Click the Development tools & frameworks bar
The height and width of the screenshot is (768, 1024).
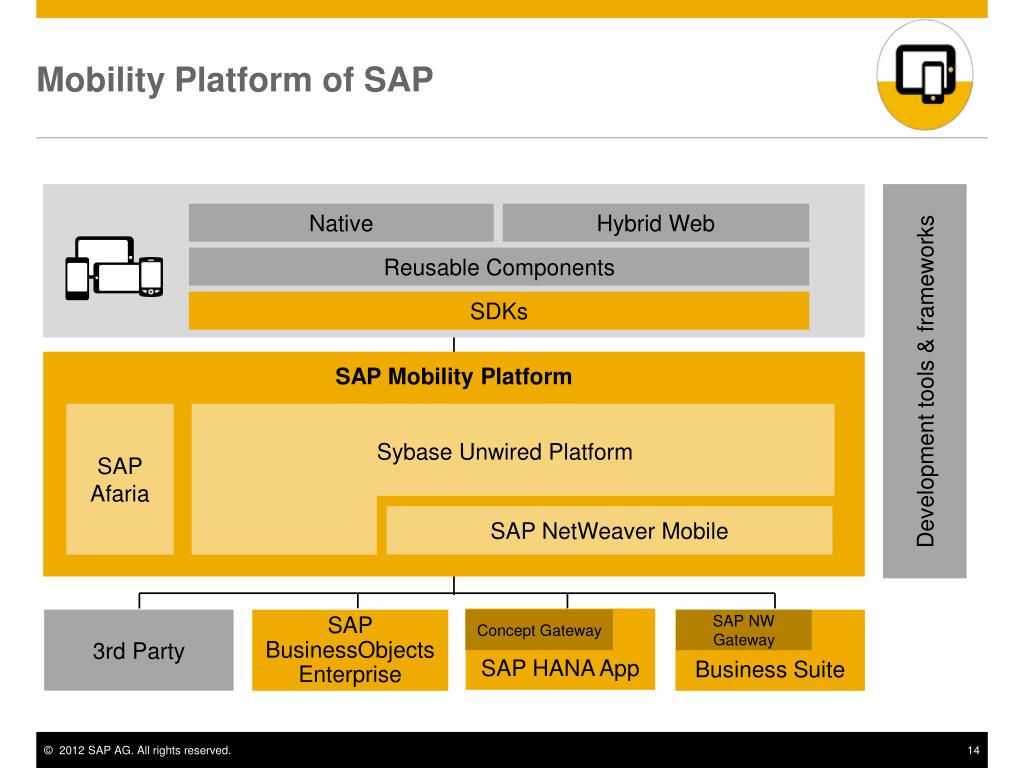coord(924,381)
